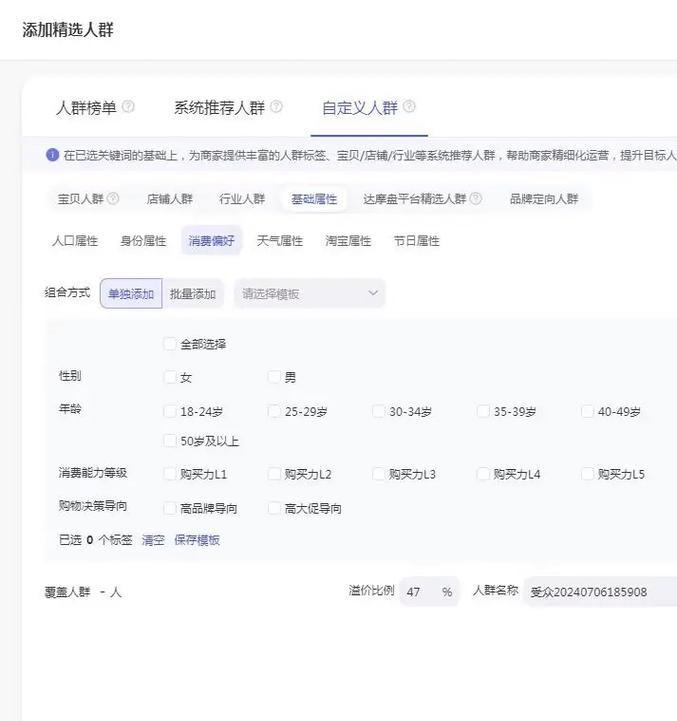
Task: Enable 购买力L1 checkbox
Action: (170, 474)
